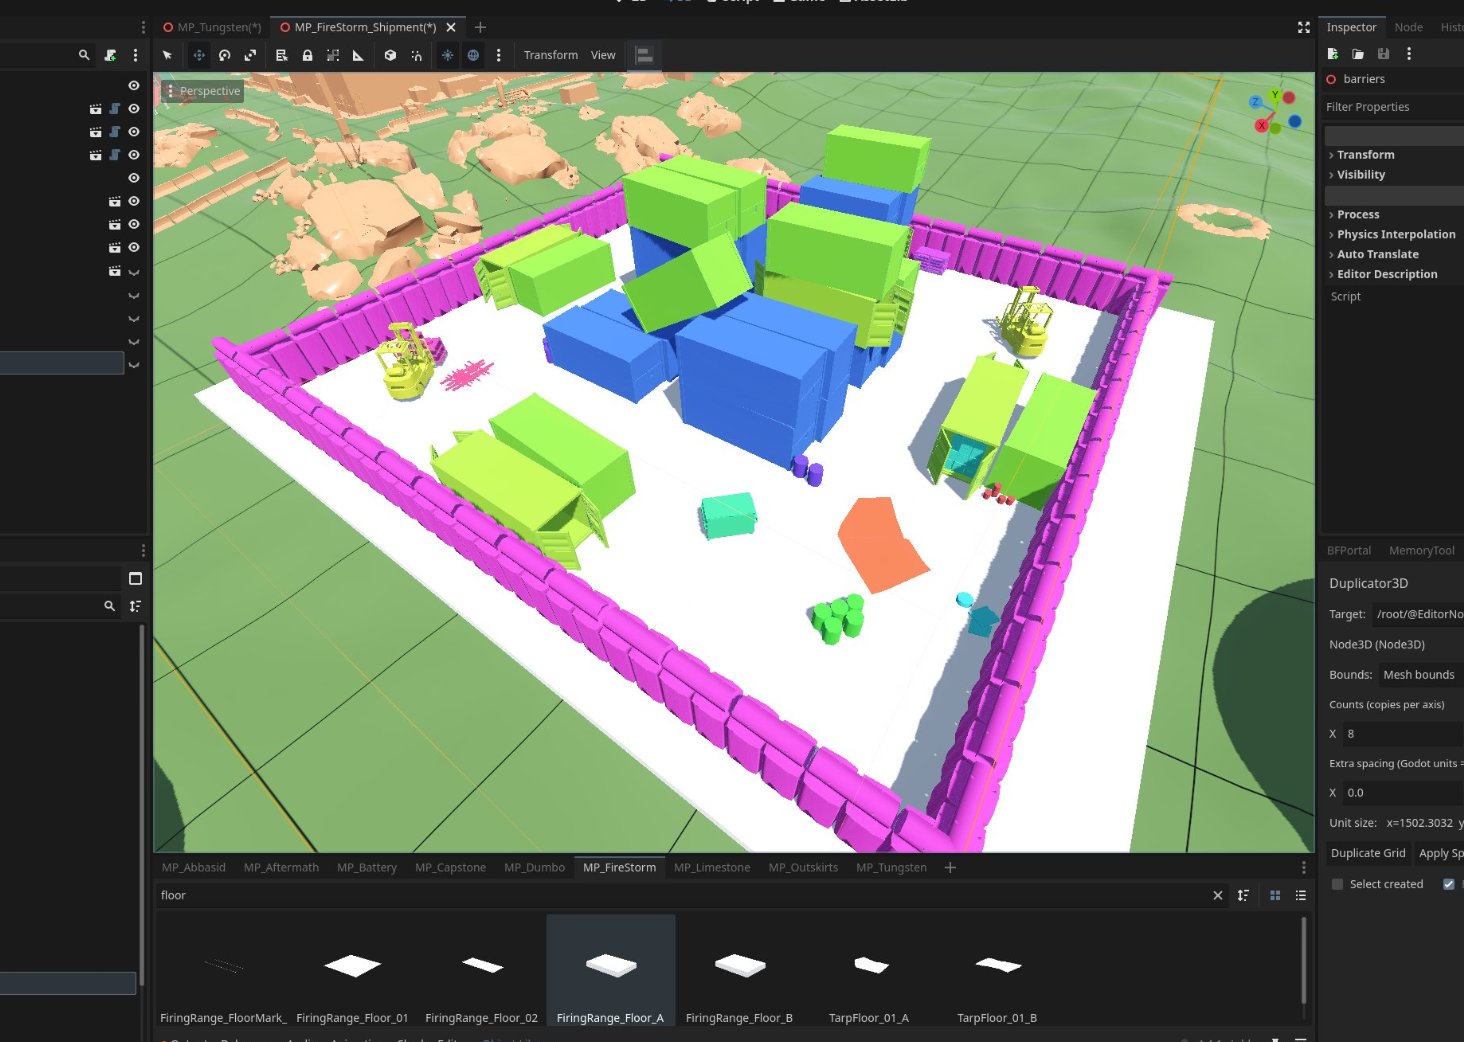Click the Y axis on view gizmo
This screenshot has width=1464, height=1042.
1275,95
